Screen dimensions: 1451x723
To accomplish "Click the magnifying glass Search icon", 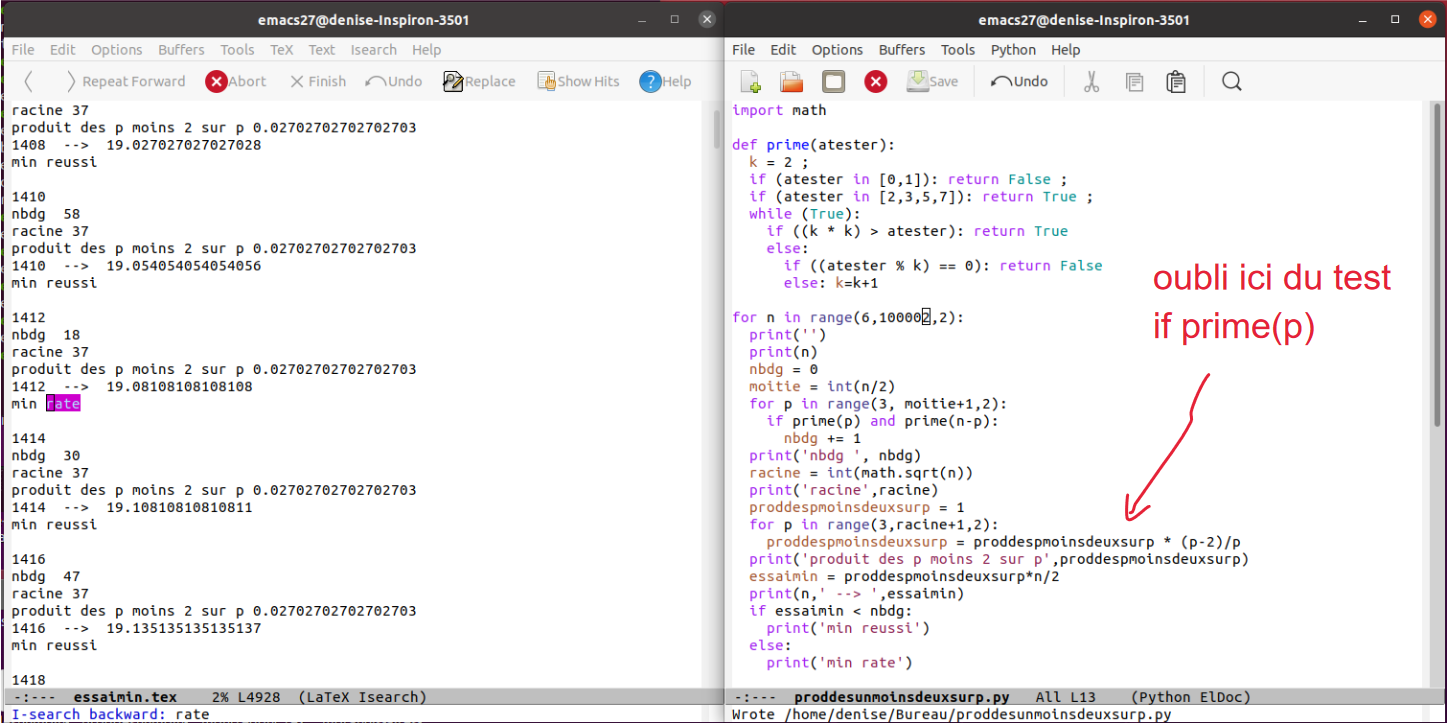I will pos(1231,82).
